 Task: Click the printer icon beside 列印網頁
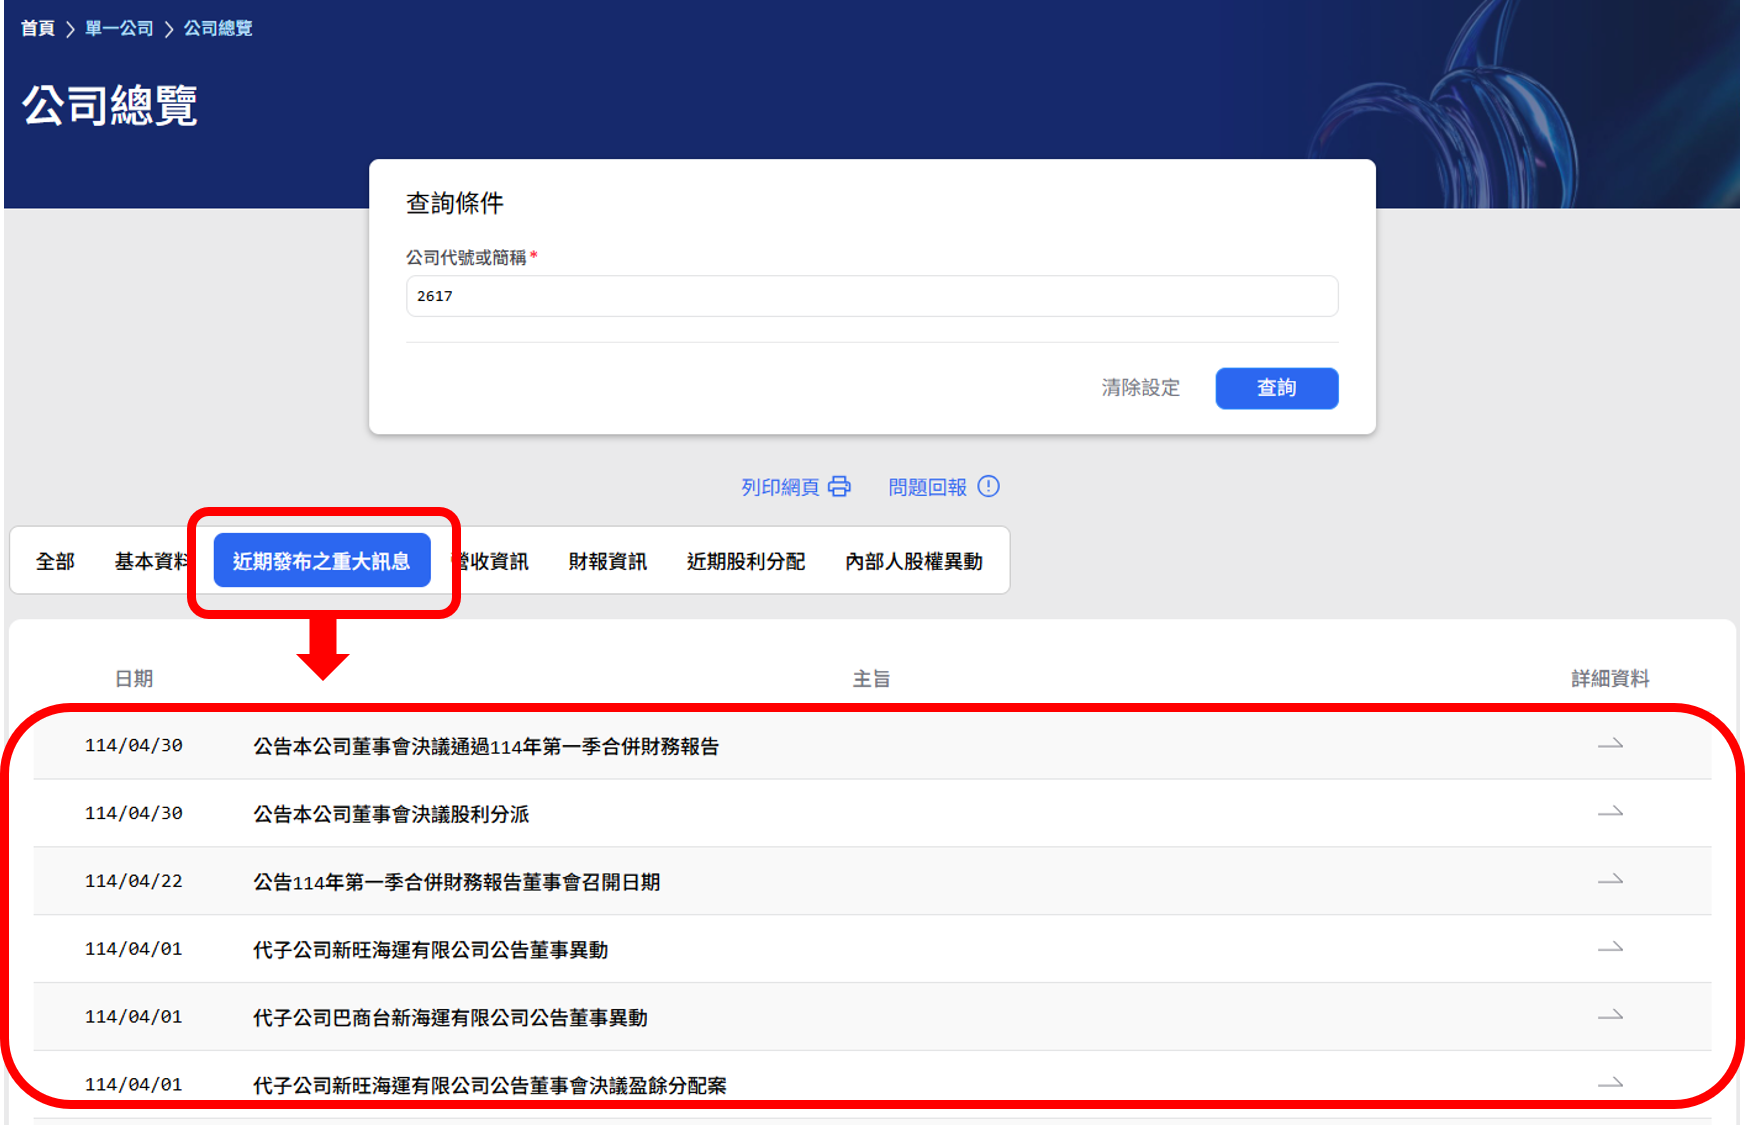click(x=839, y=487)
